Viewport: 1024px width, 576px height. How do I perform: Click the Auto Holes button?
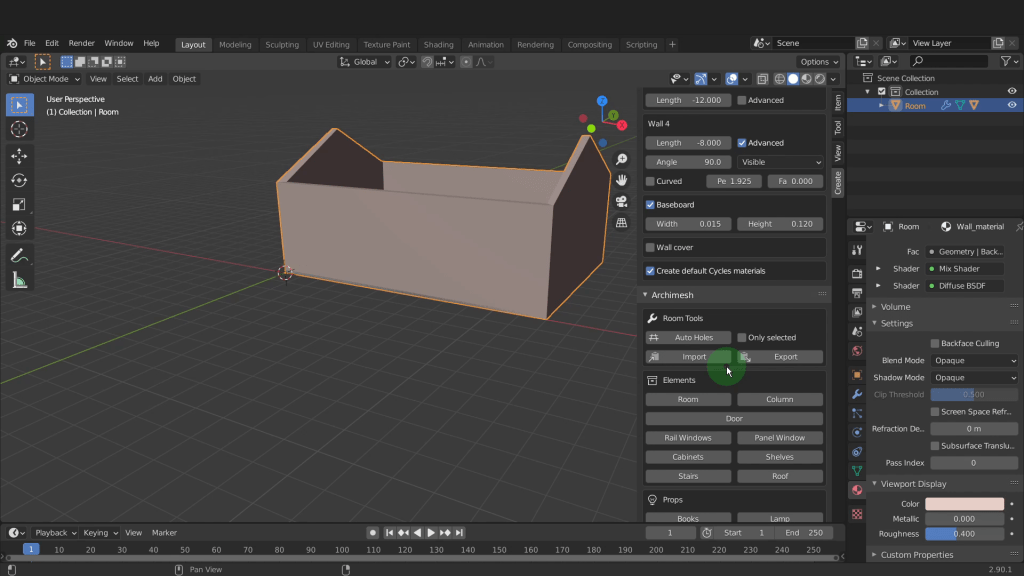688,338
